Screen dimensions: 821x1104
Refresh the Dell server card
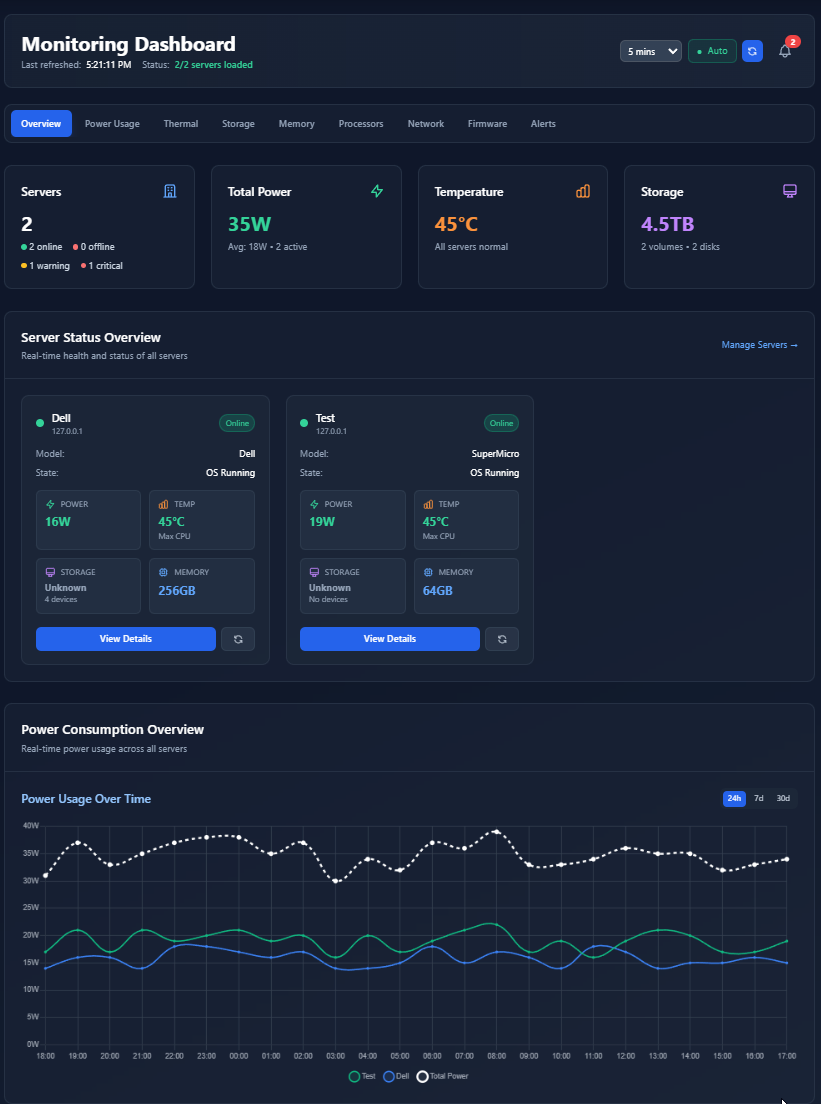(x=238, y=639)
